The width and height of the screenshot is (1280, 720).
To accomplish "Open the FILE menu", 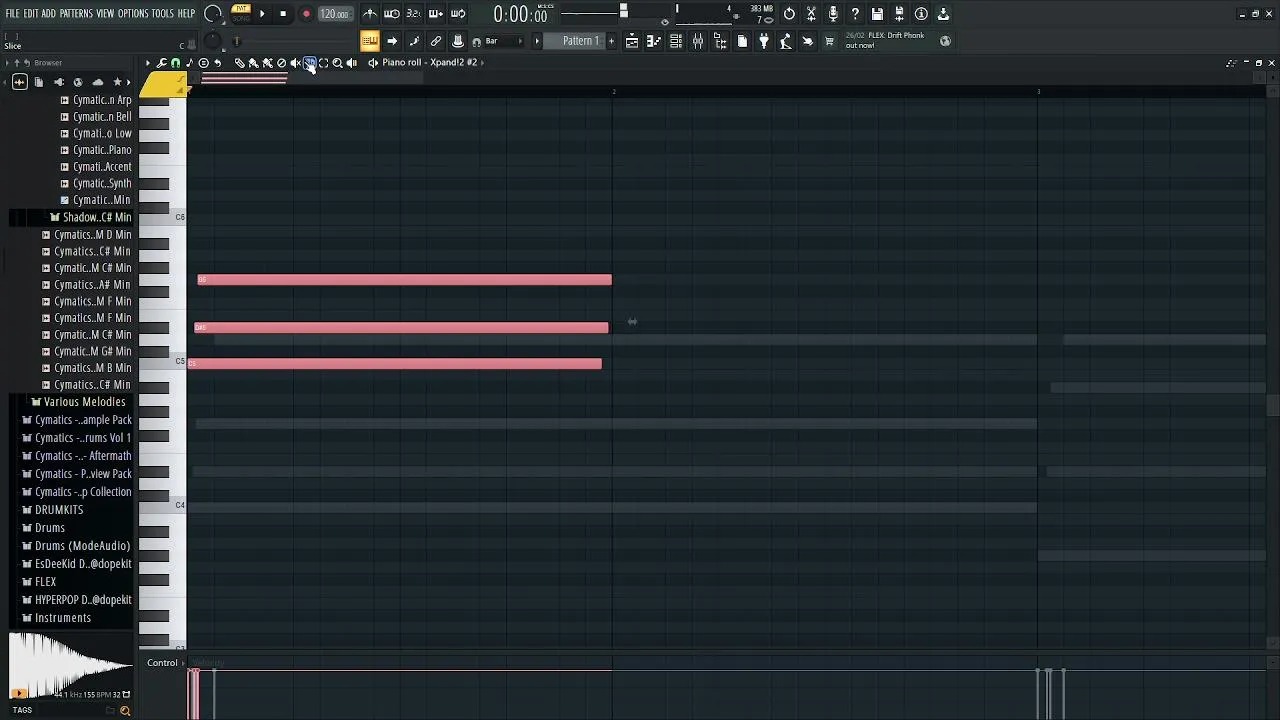I will (13, 14).
